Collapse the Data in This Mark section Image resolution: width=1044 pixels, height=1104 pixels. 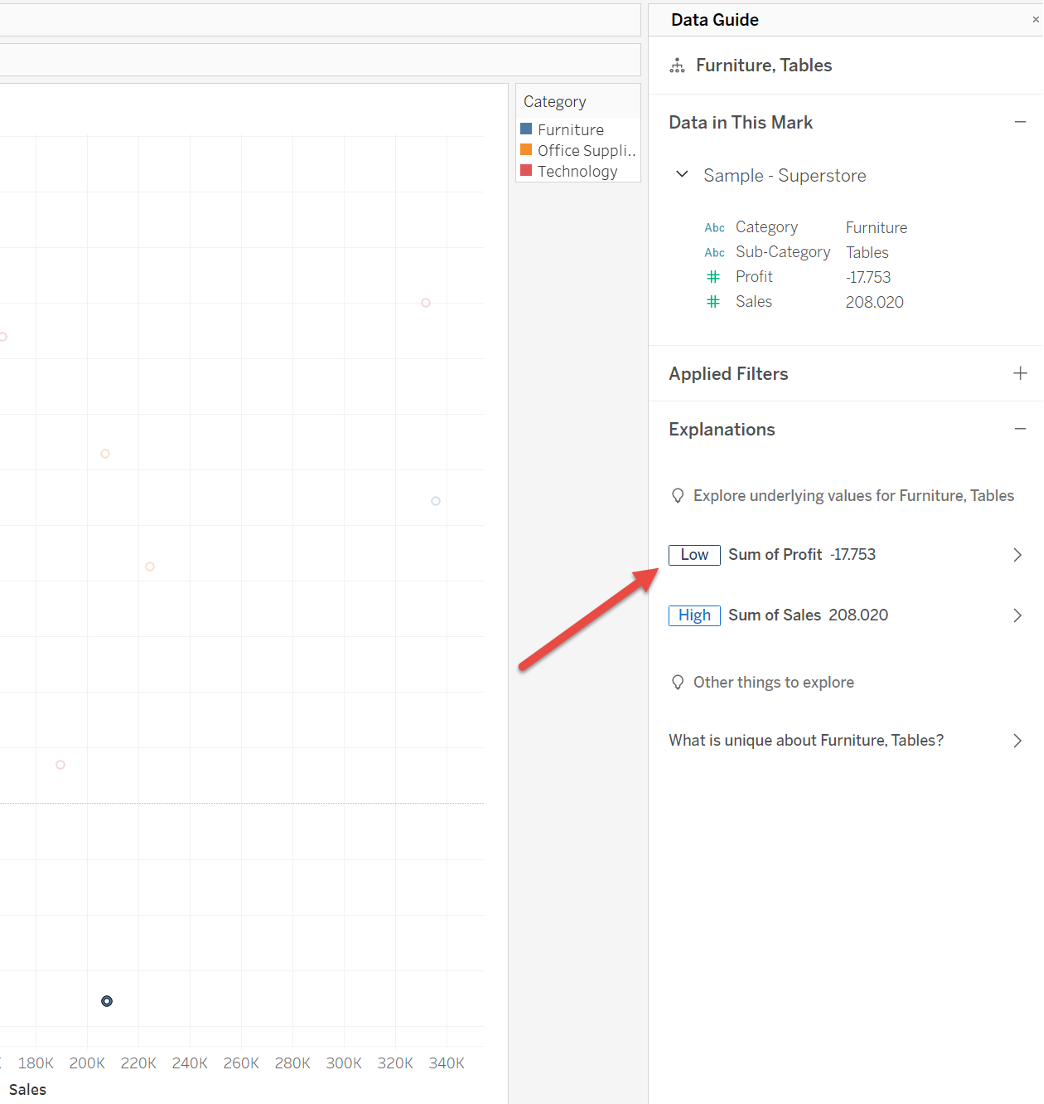(x=1019, y=122)
